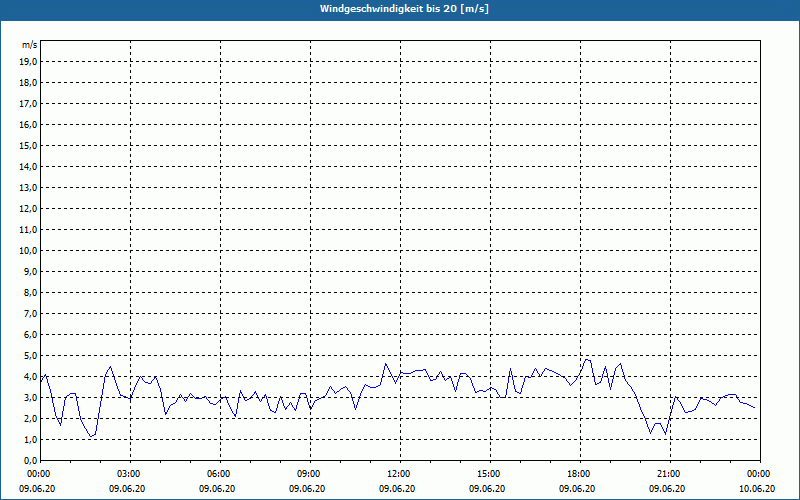Select the 14,0 y-axis label

pos(28,166)
